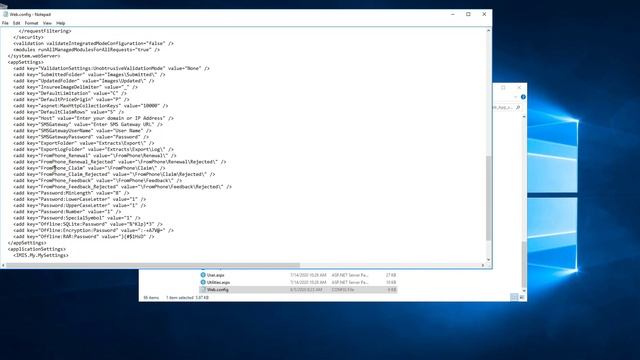Click Notepad vertical scrollbar down arrow
Viewport: 640px width, 360px height.
click(x=489, y=260)
